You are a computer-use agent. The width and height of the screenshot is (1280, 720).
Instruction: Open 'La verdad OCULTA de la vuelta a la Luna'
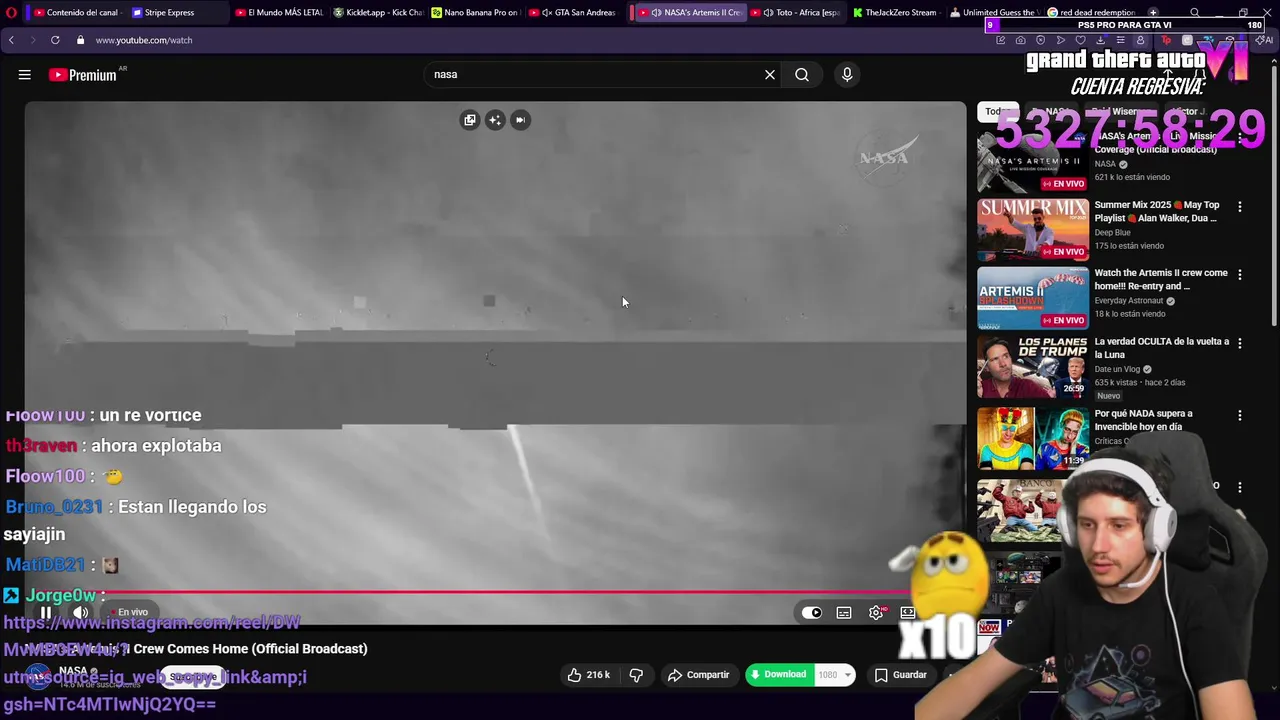1161,347
